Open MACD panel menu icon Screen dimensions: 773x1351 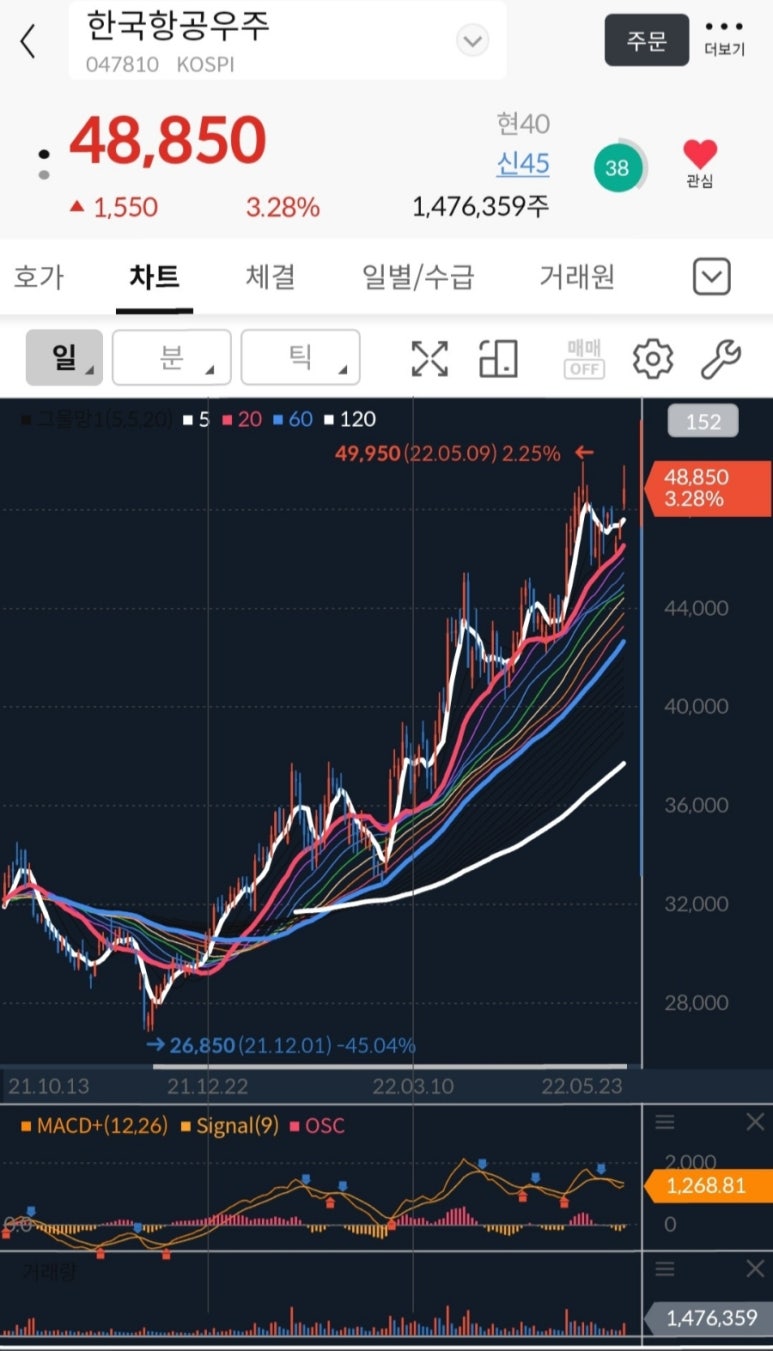tap(665, 1123)
